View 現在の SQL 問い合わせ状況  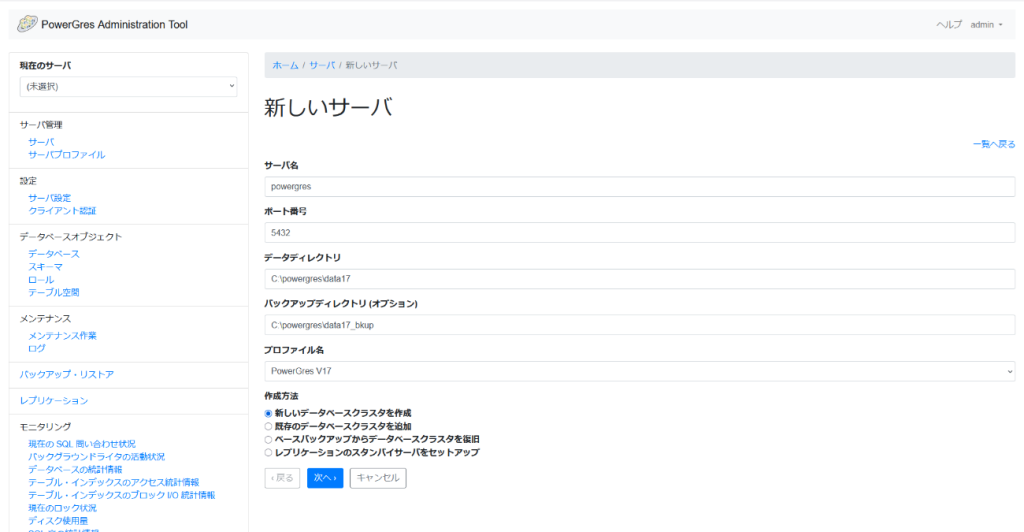click(x=82, y=444)
